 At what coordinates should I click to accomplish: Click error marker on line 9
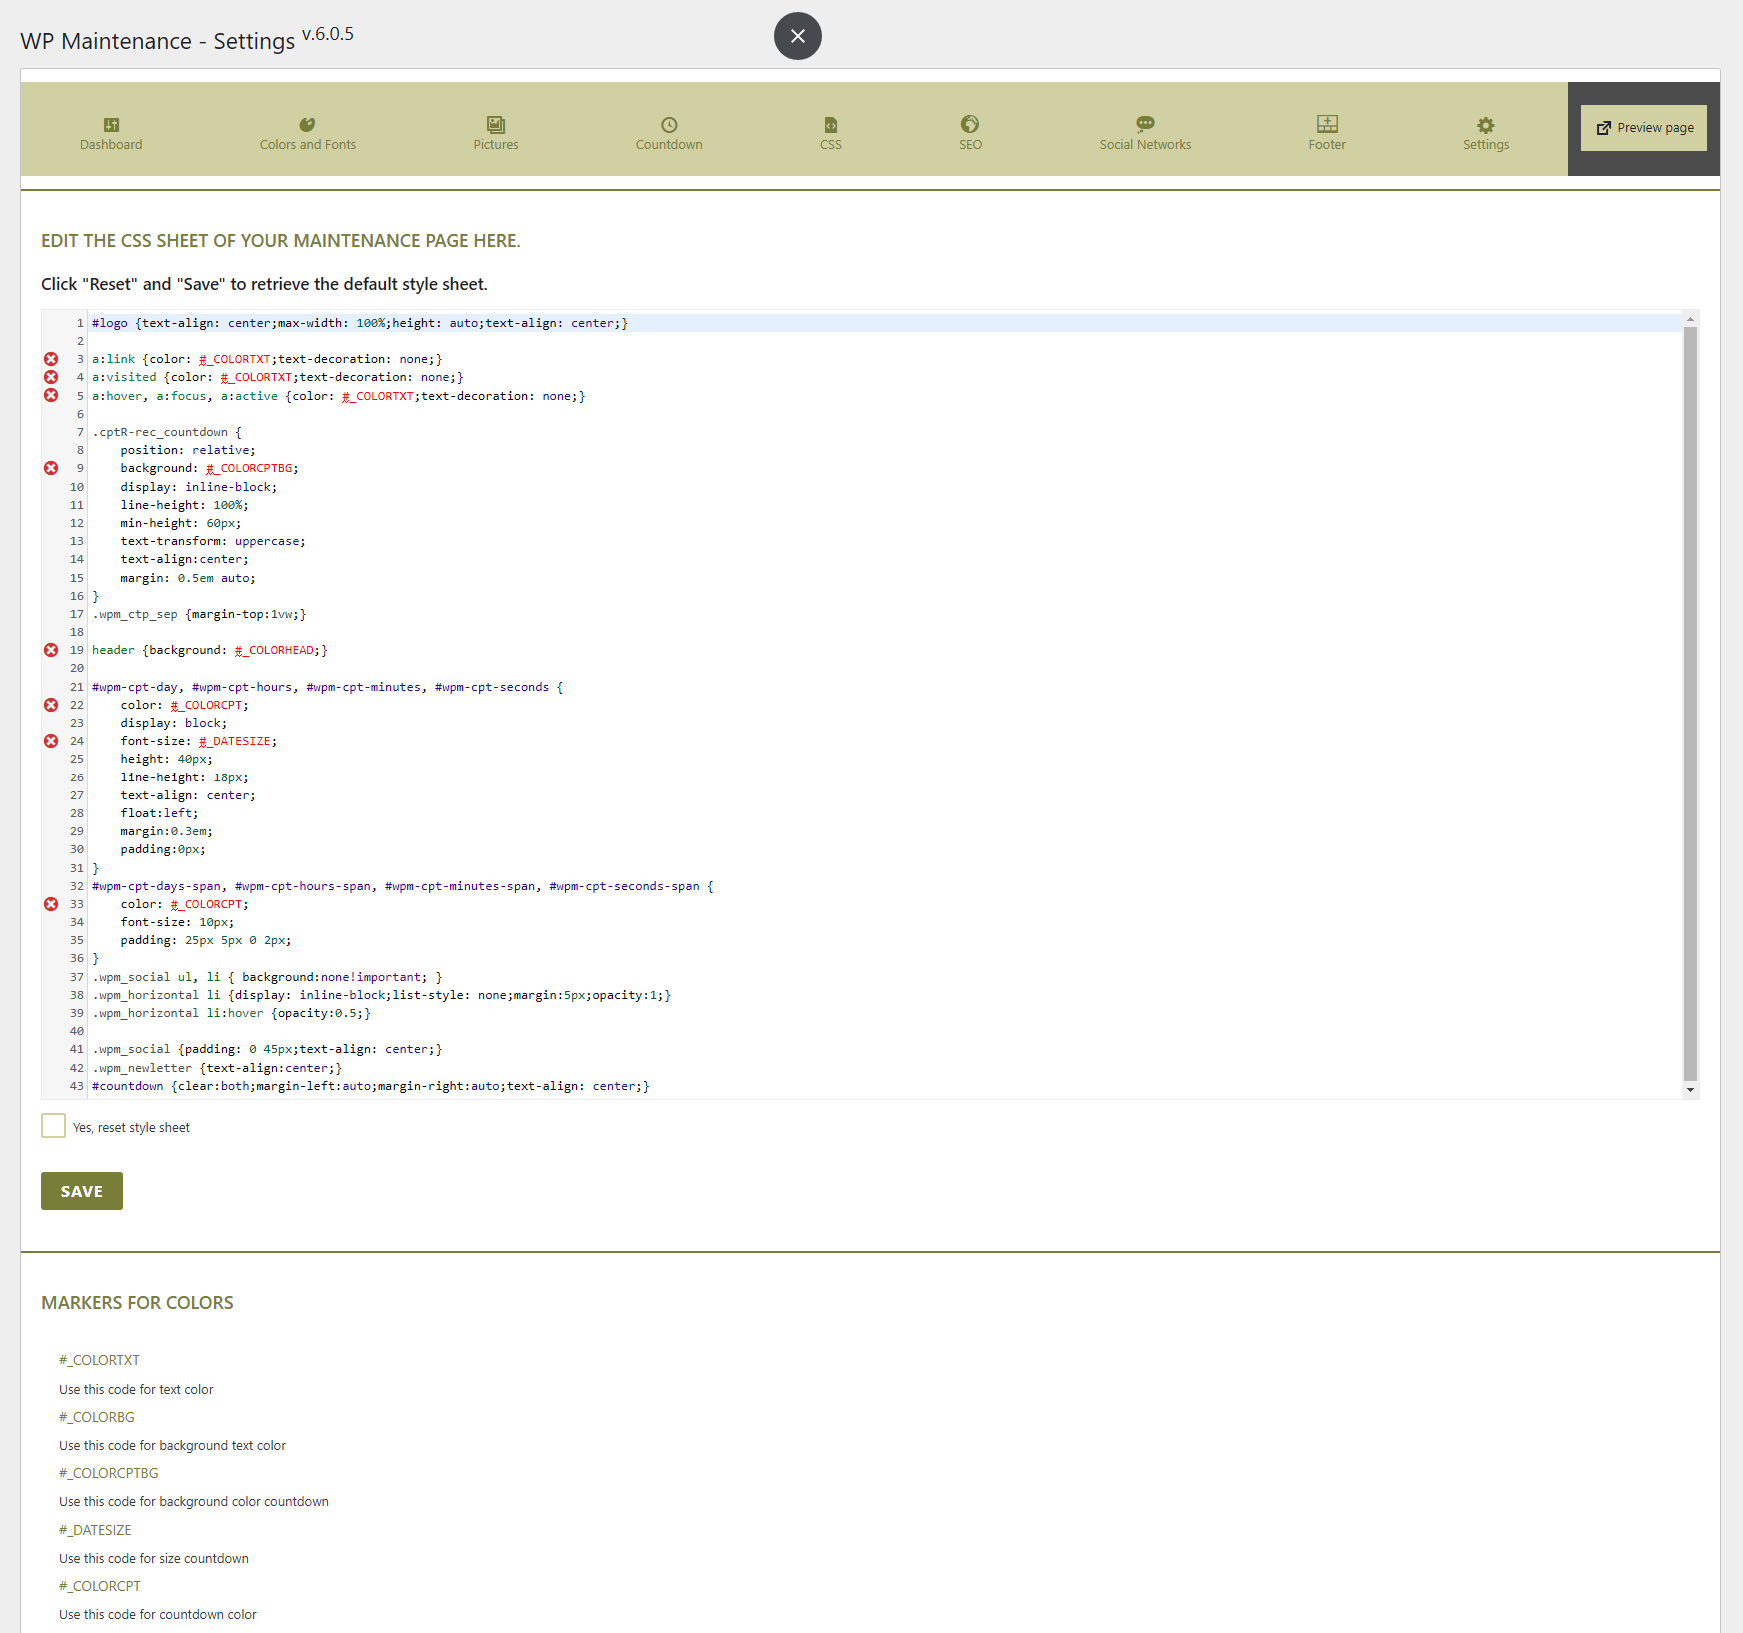click(x=51, y=468)
